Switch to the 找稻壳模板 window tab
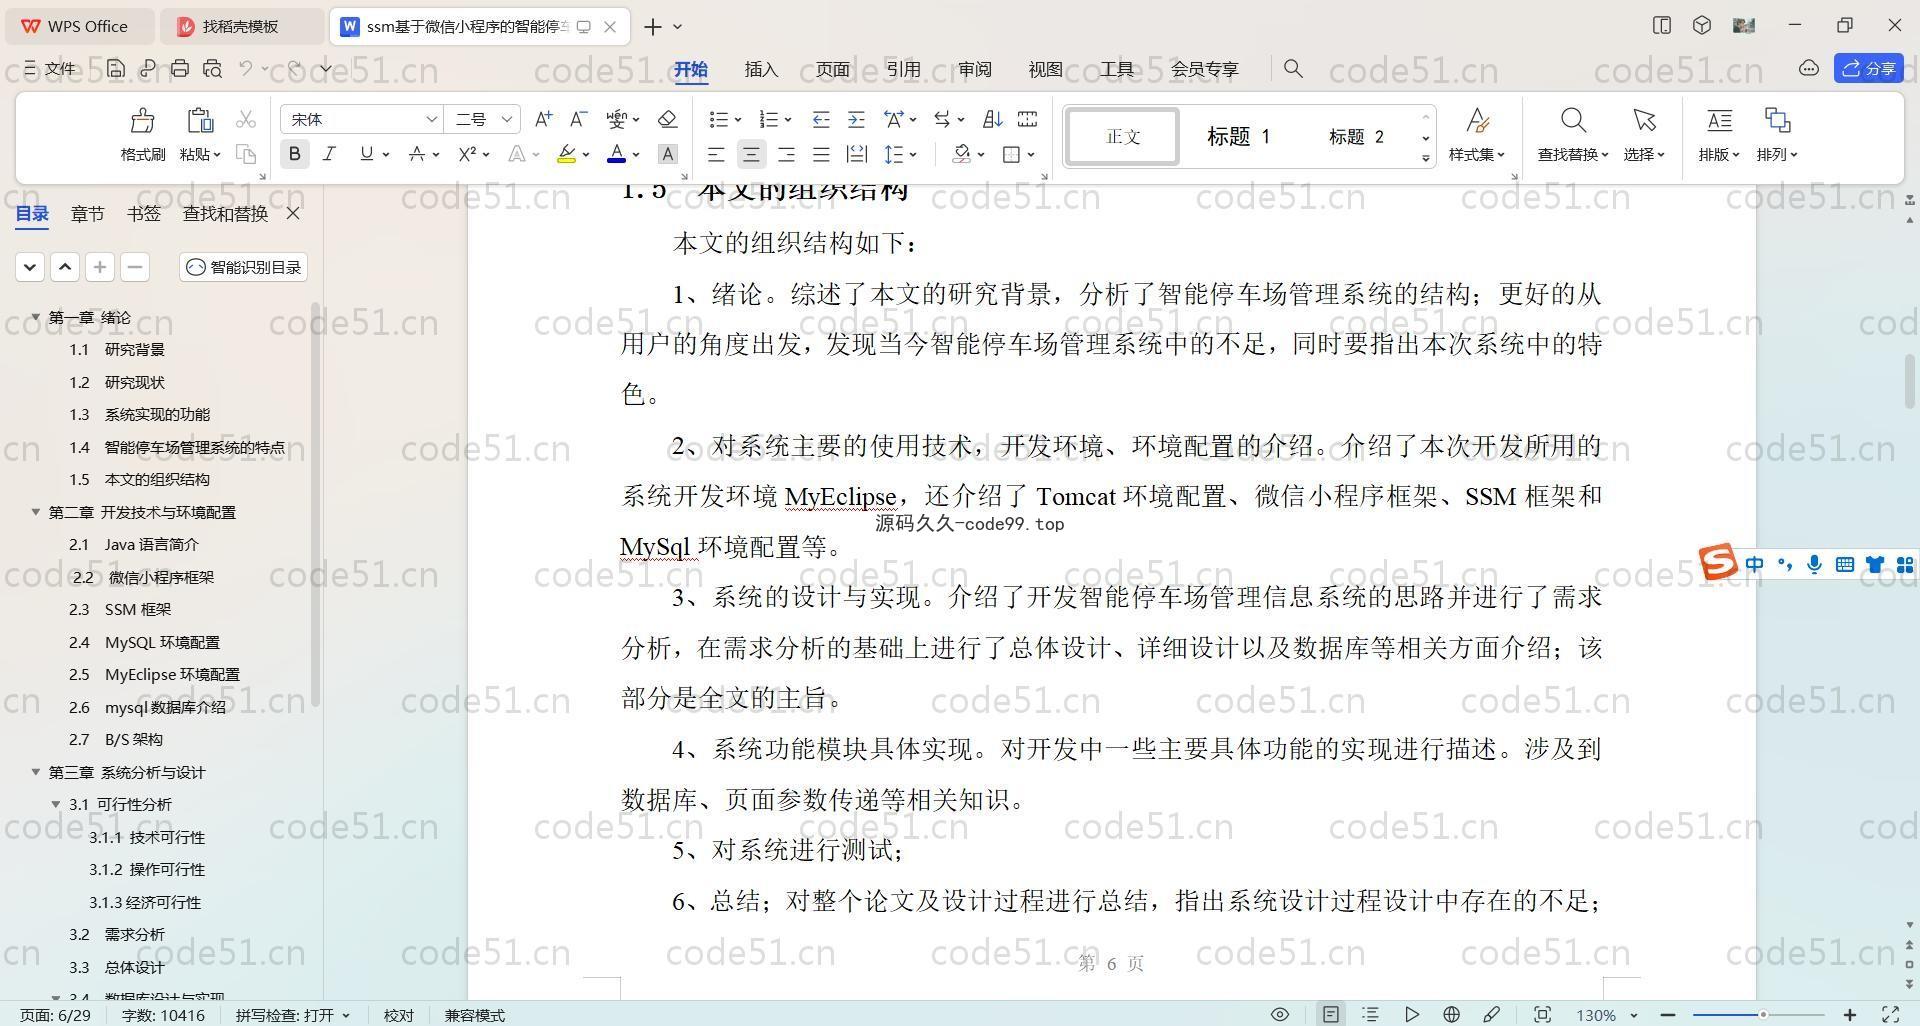1920x1026 pixels. pyautogui.click(x=241, y=26)
